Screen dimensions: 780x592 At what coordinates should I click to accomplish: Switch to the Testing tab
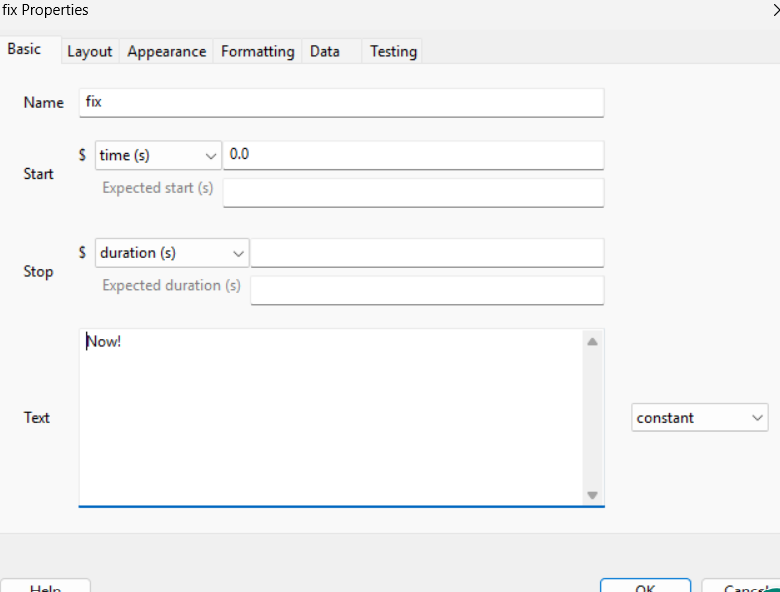point(393,51)
